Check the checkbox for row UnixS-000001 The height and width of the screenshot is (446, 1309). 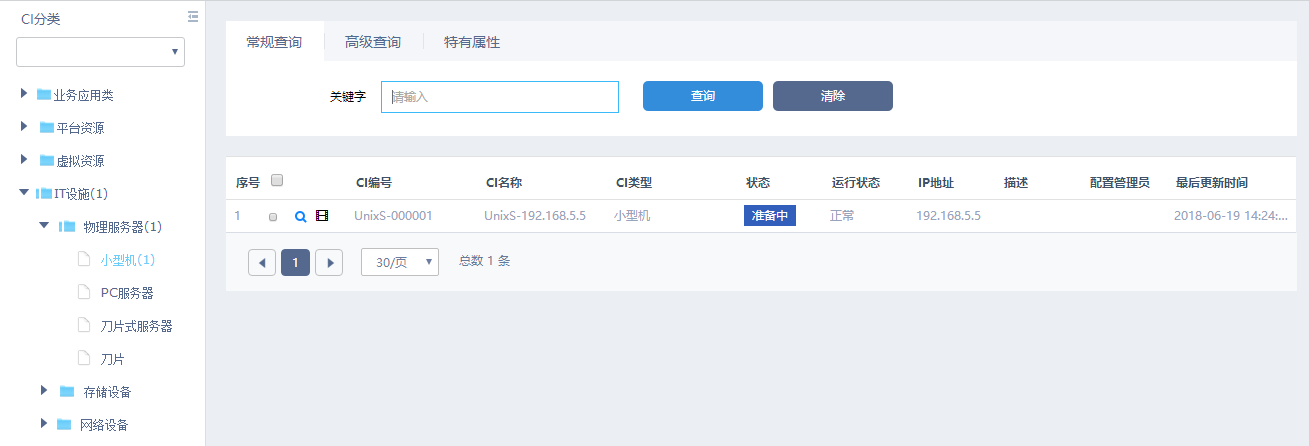coord(273,217)
